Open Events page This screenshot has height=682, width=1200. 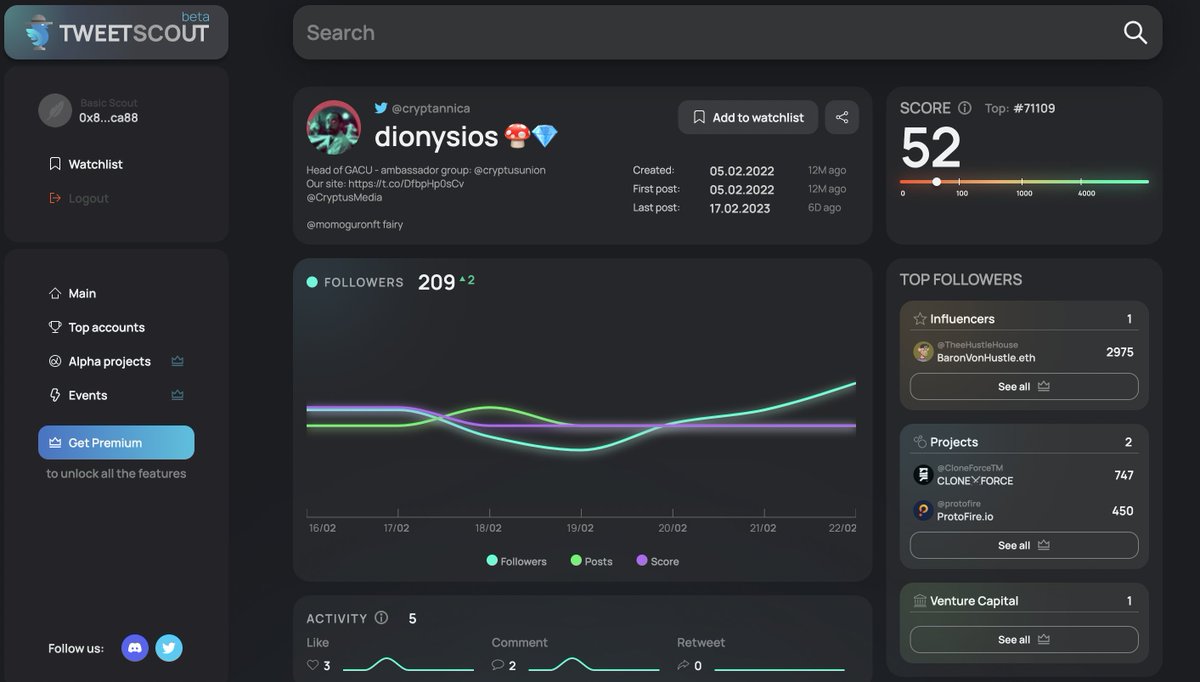78,395
